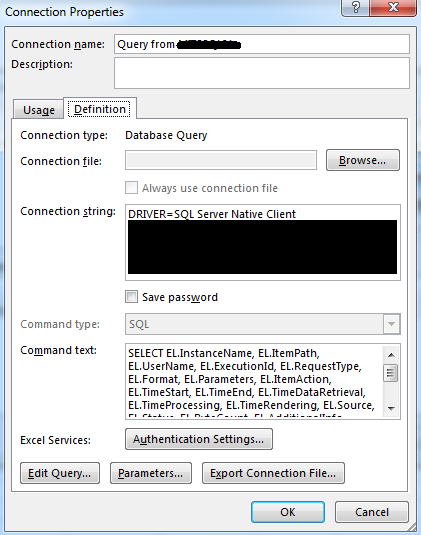Screen dimensions: 421x535
Task: Close the Connection Properties dialog
Action: point(393,8)
